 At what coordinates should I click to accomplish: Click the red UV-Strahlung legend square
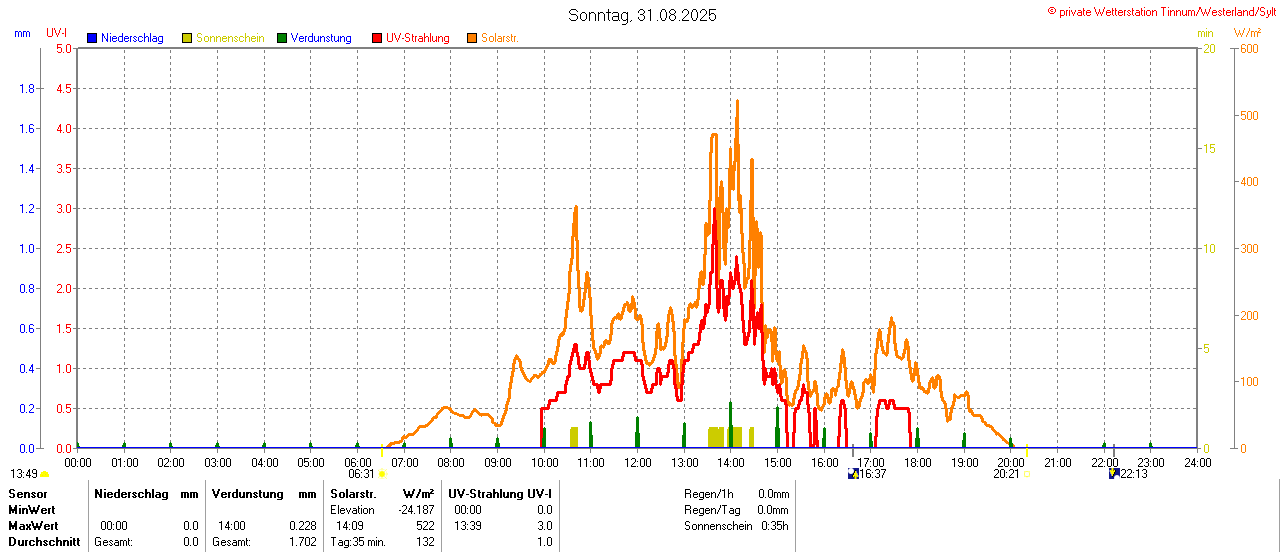[377, 38]
